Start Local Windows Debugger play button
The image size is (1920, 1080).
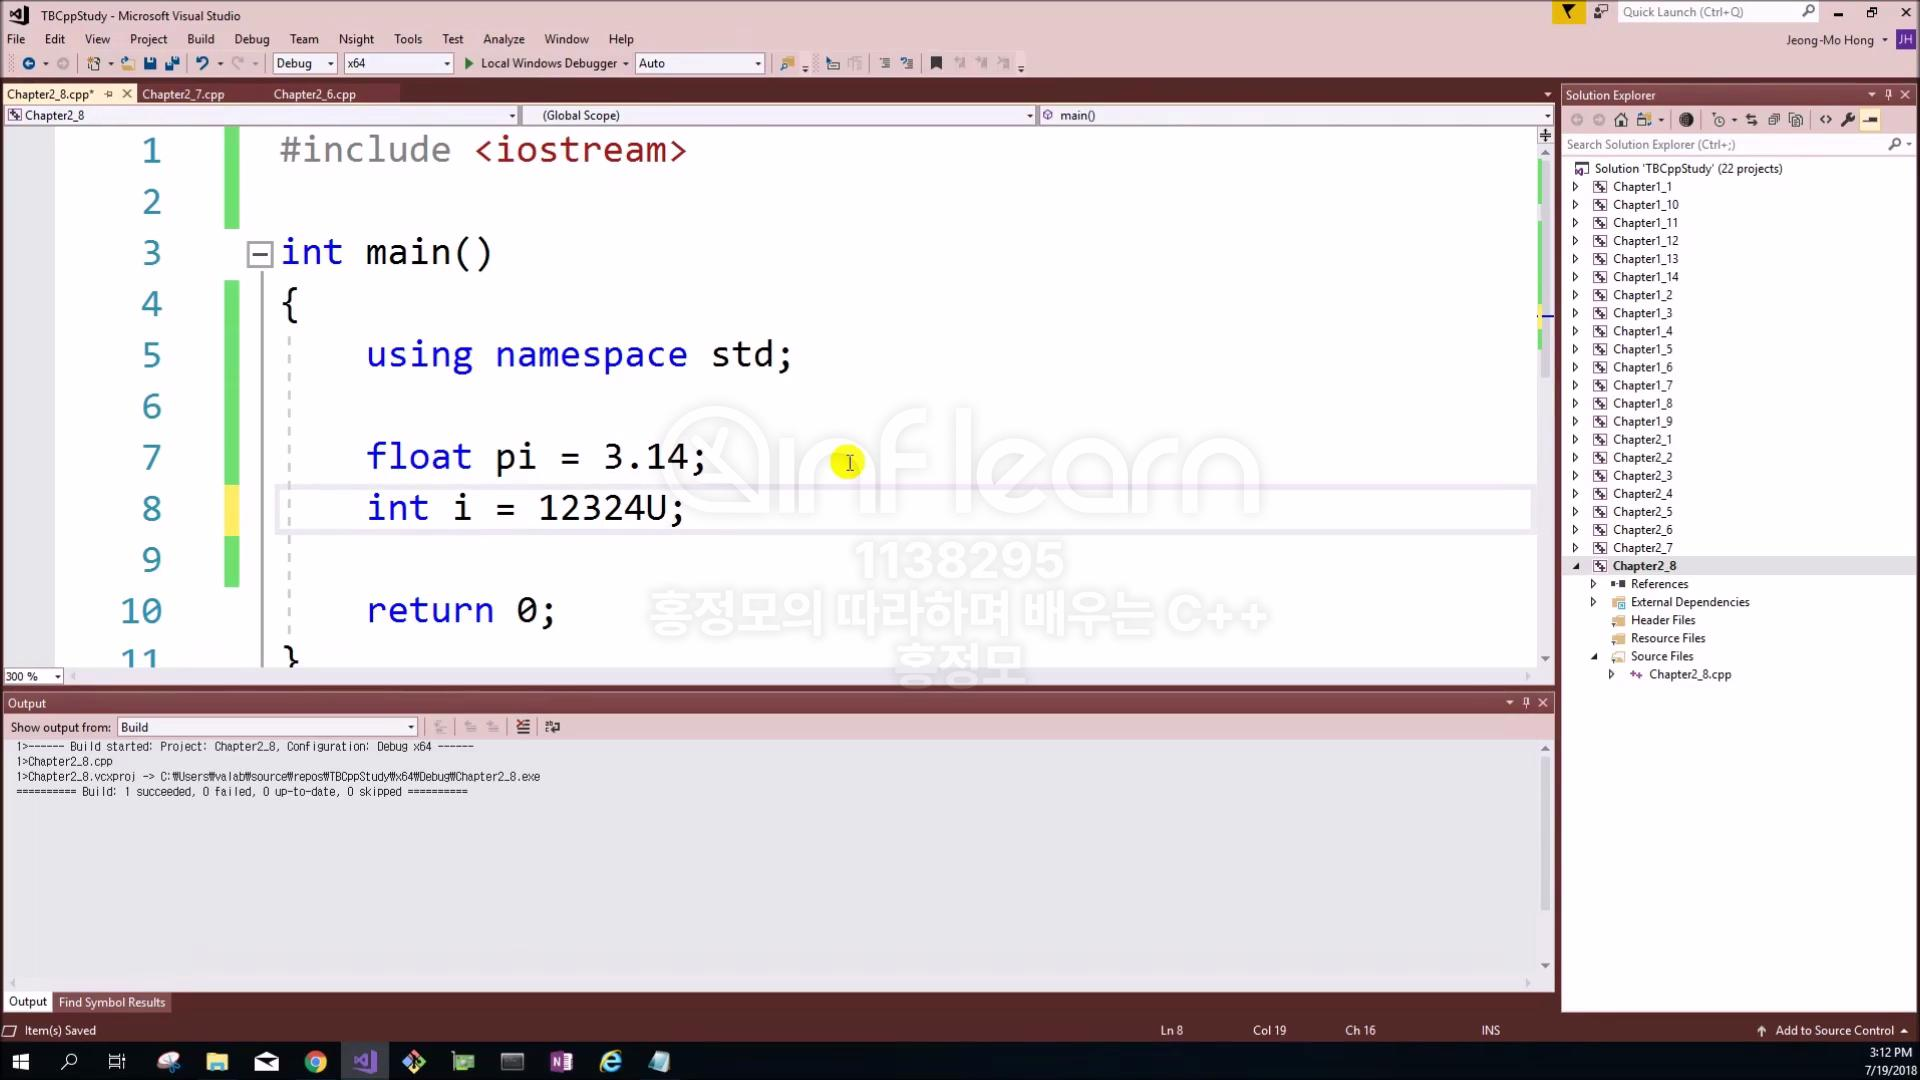(469, 63)
